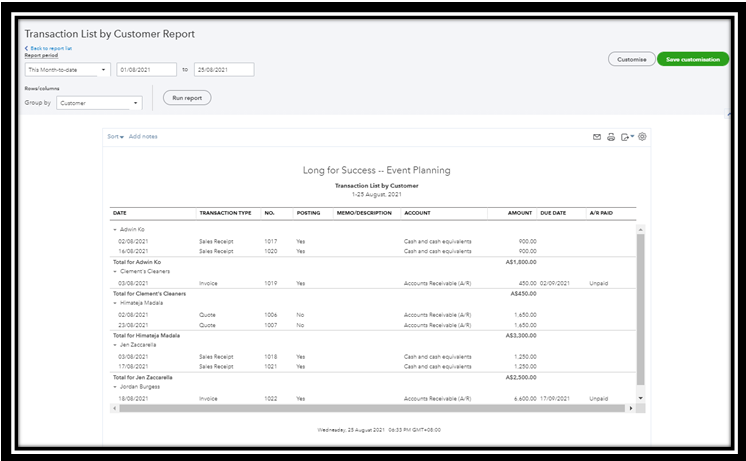Screen dimensions: 746x461
Task: Open the Sort dropdown
Action: pos(115,137)
